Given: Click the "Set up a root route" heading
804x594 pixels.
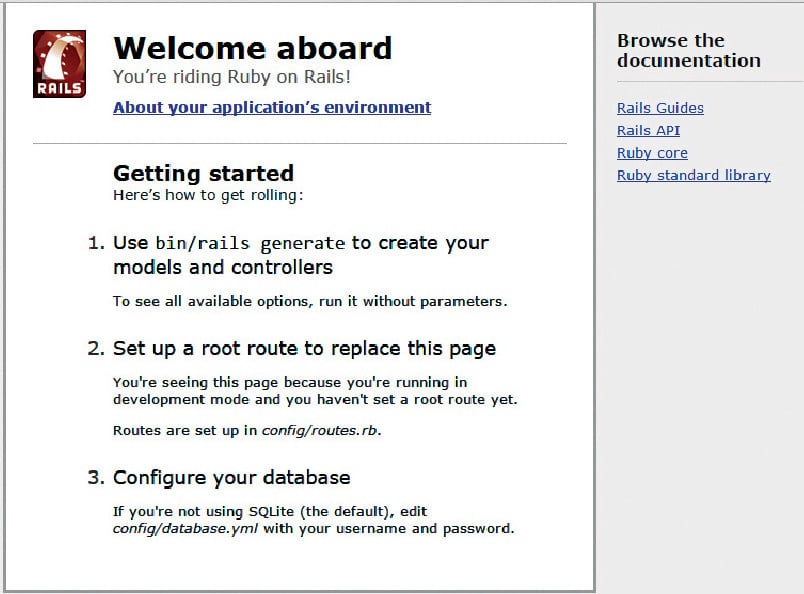Looking at the screenshot, I should [304, 349].
